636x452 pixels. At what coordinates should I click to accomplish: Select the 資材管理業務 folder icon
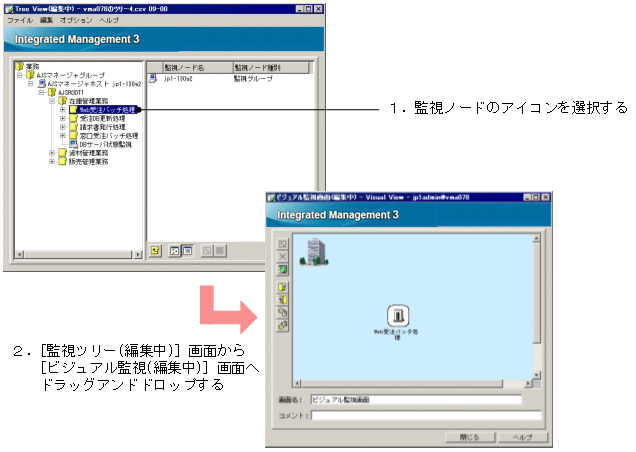(x=62, y=153)
